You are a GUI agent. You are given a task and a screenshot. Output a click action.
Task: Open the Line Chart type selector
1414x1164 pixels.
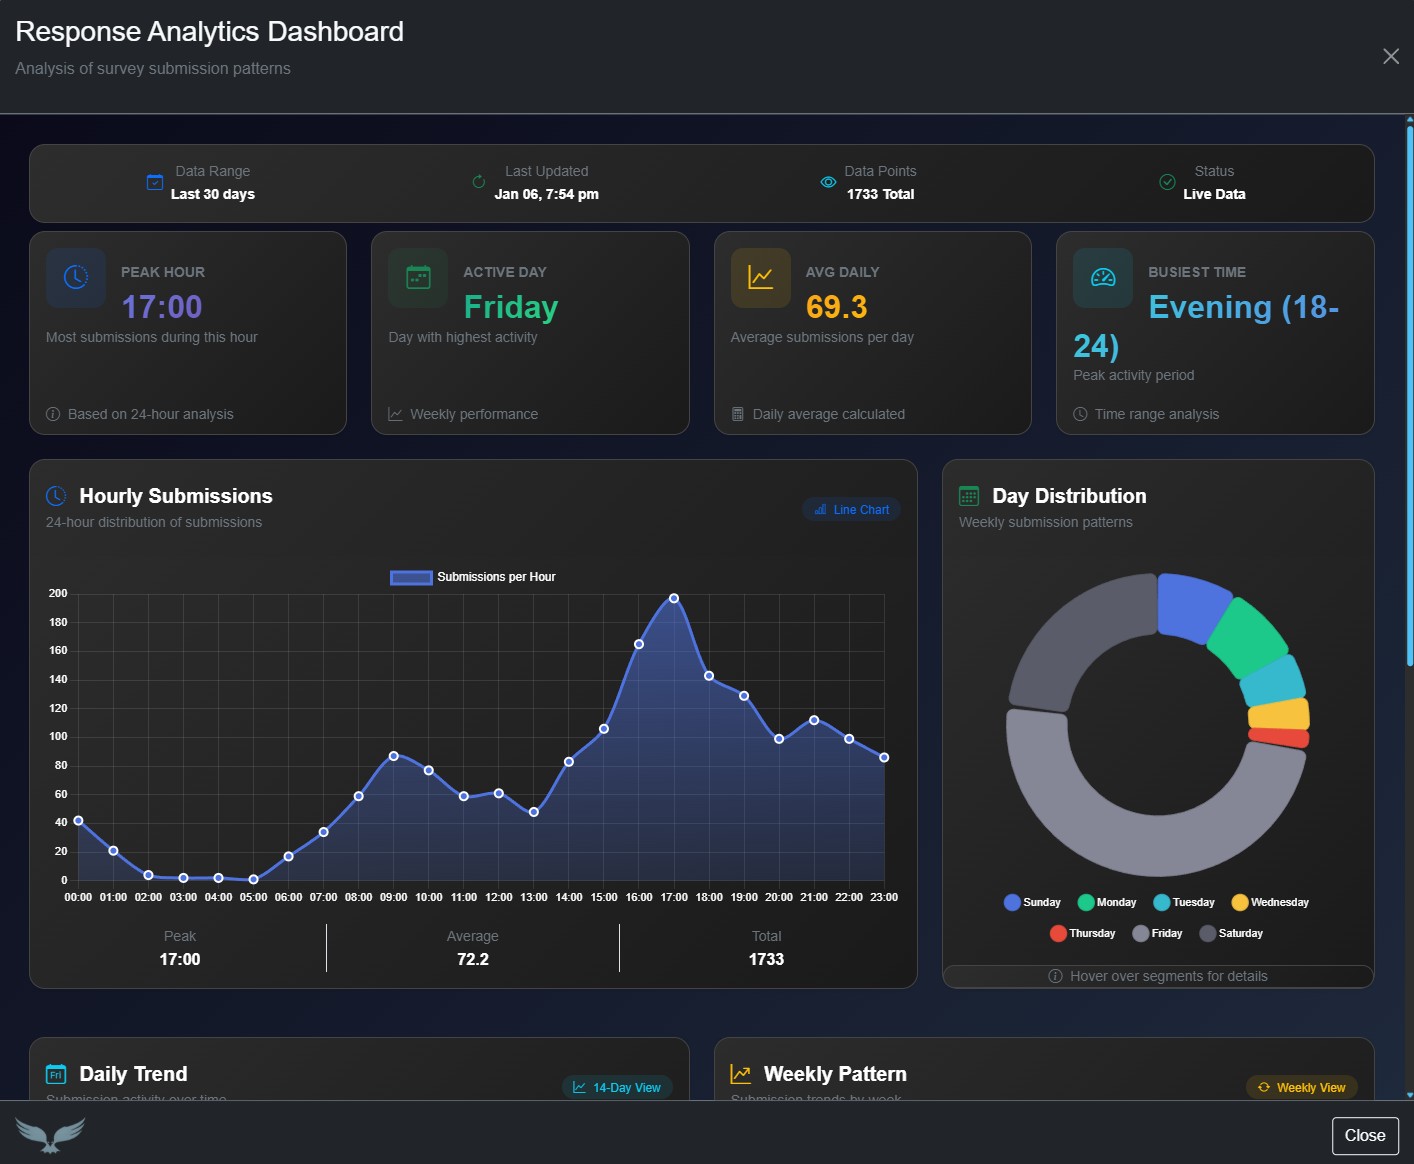[x=851, y=509]
